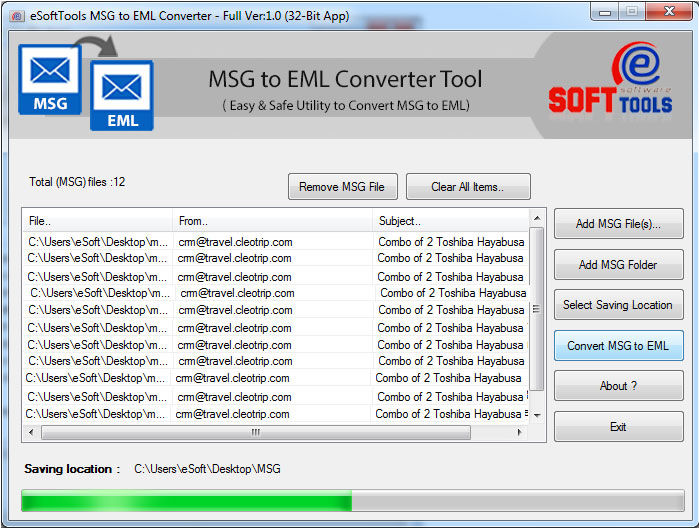This screenshot has width=699, height=529.
Task: Minimize the converter window
Action: (x=604, y=12)
